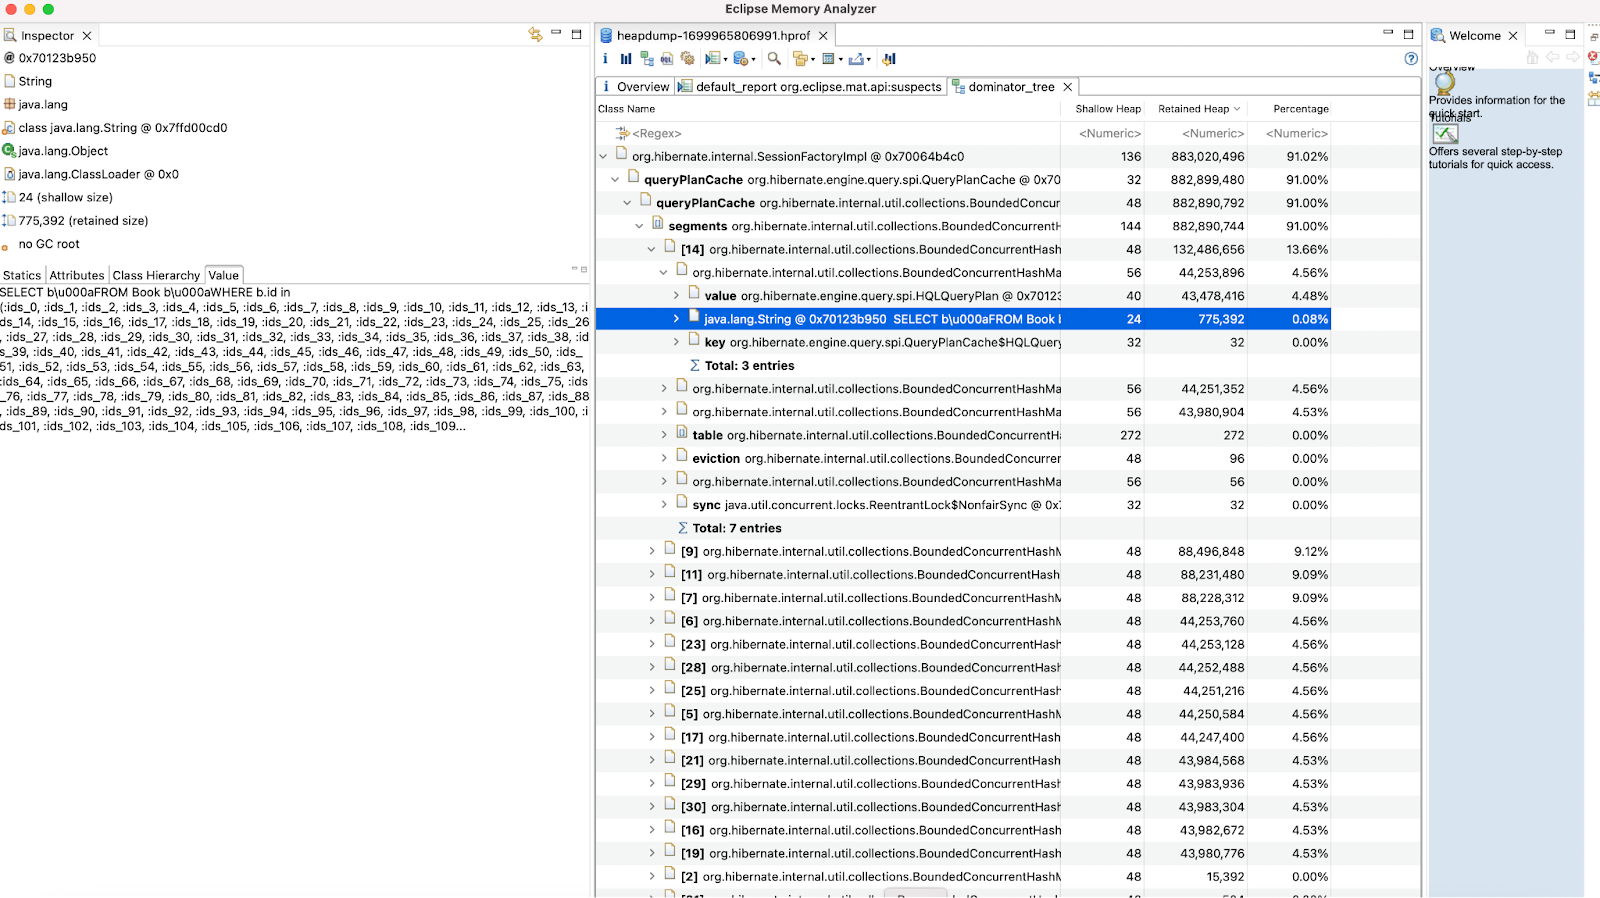Image resolution: width=1600 pixels, height=898 pixels.
Task: Click '775,392 (retained size)' in Inspector
Action: [83, 221]
